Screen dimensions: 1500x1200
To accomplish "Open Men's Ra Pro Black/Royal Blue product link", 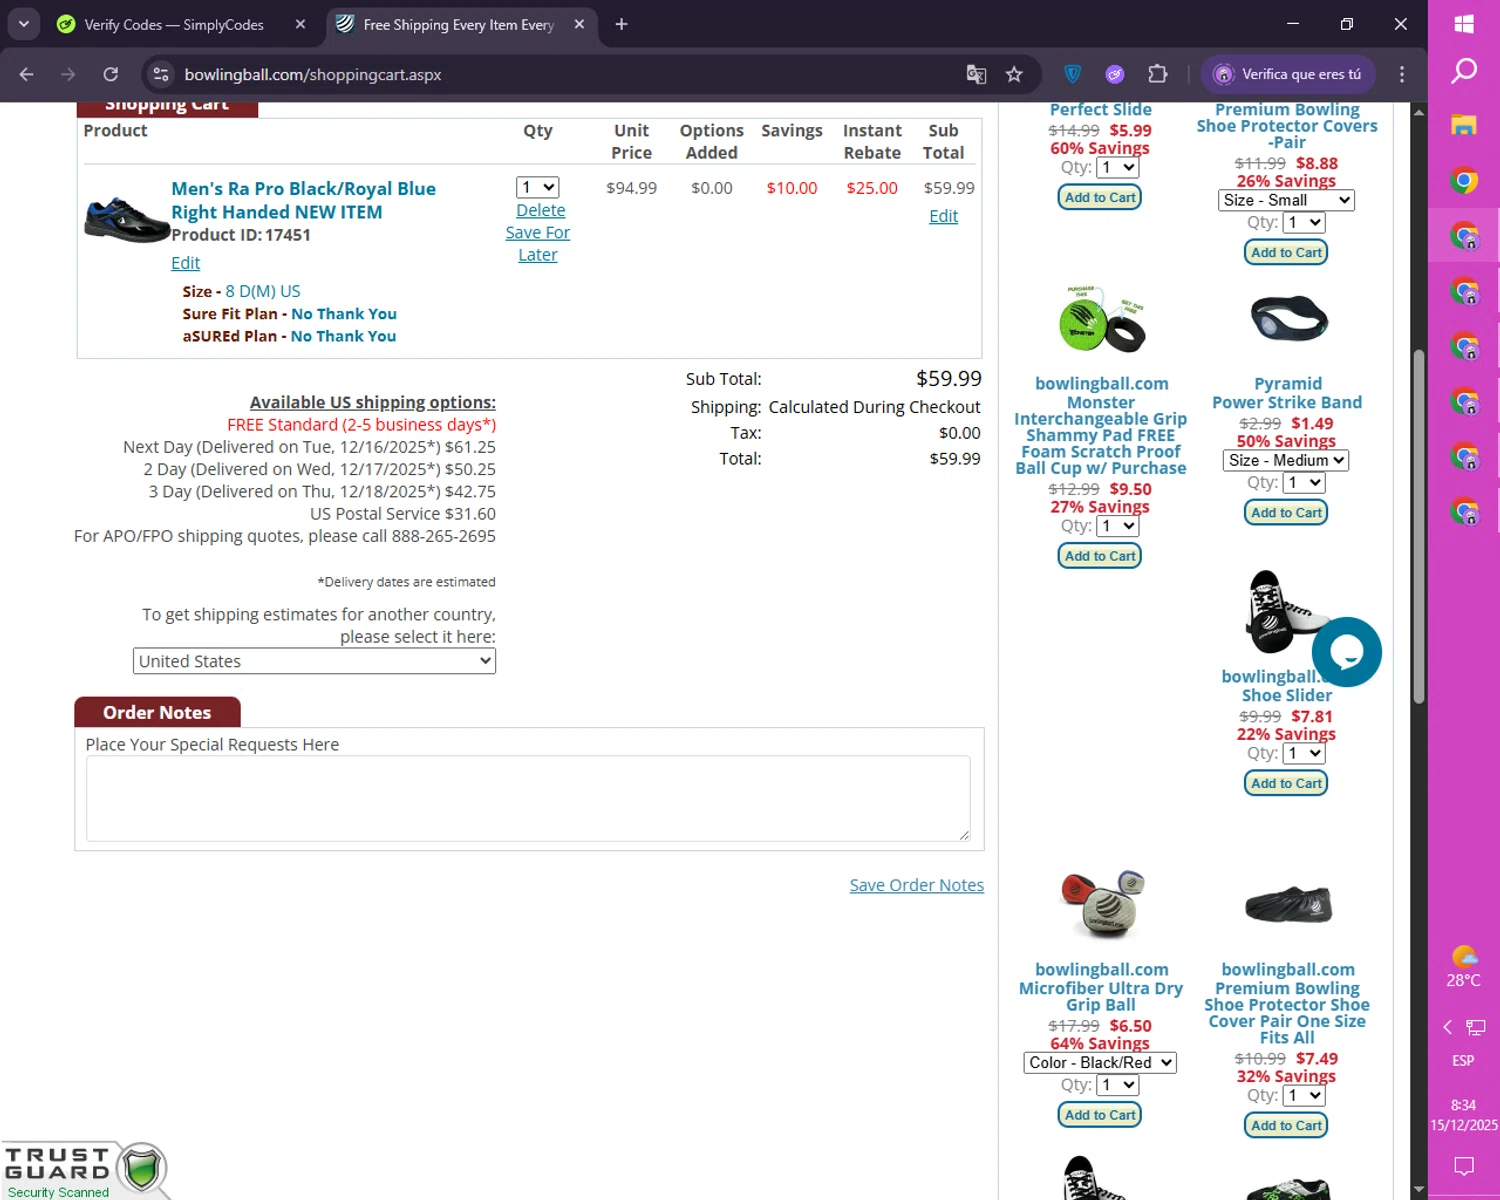I will coord(303,200).
